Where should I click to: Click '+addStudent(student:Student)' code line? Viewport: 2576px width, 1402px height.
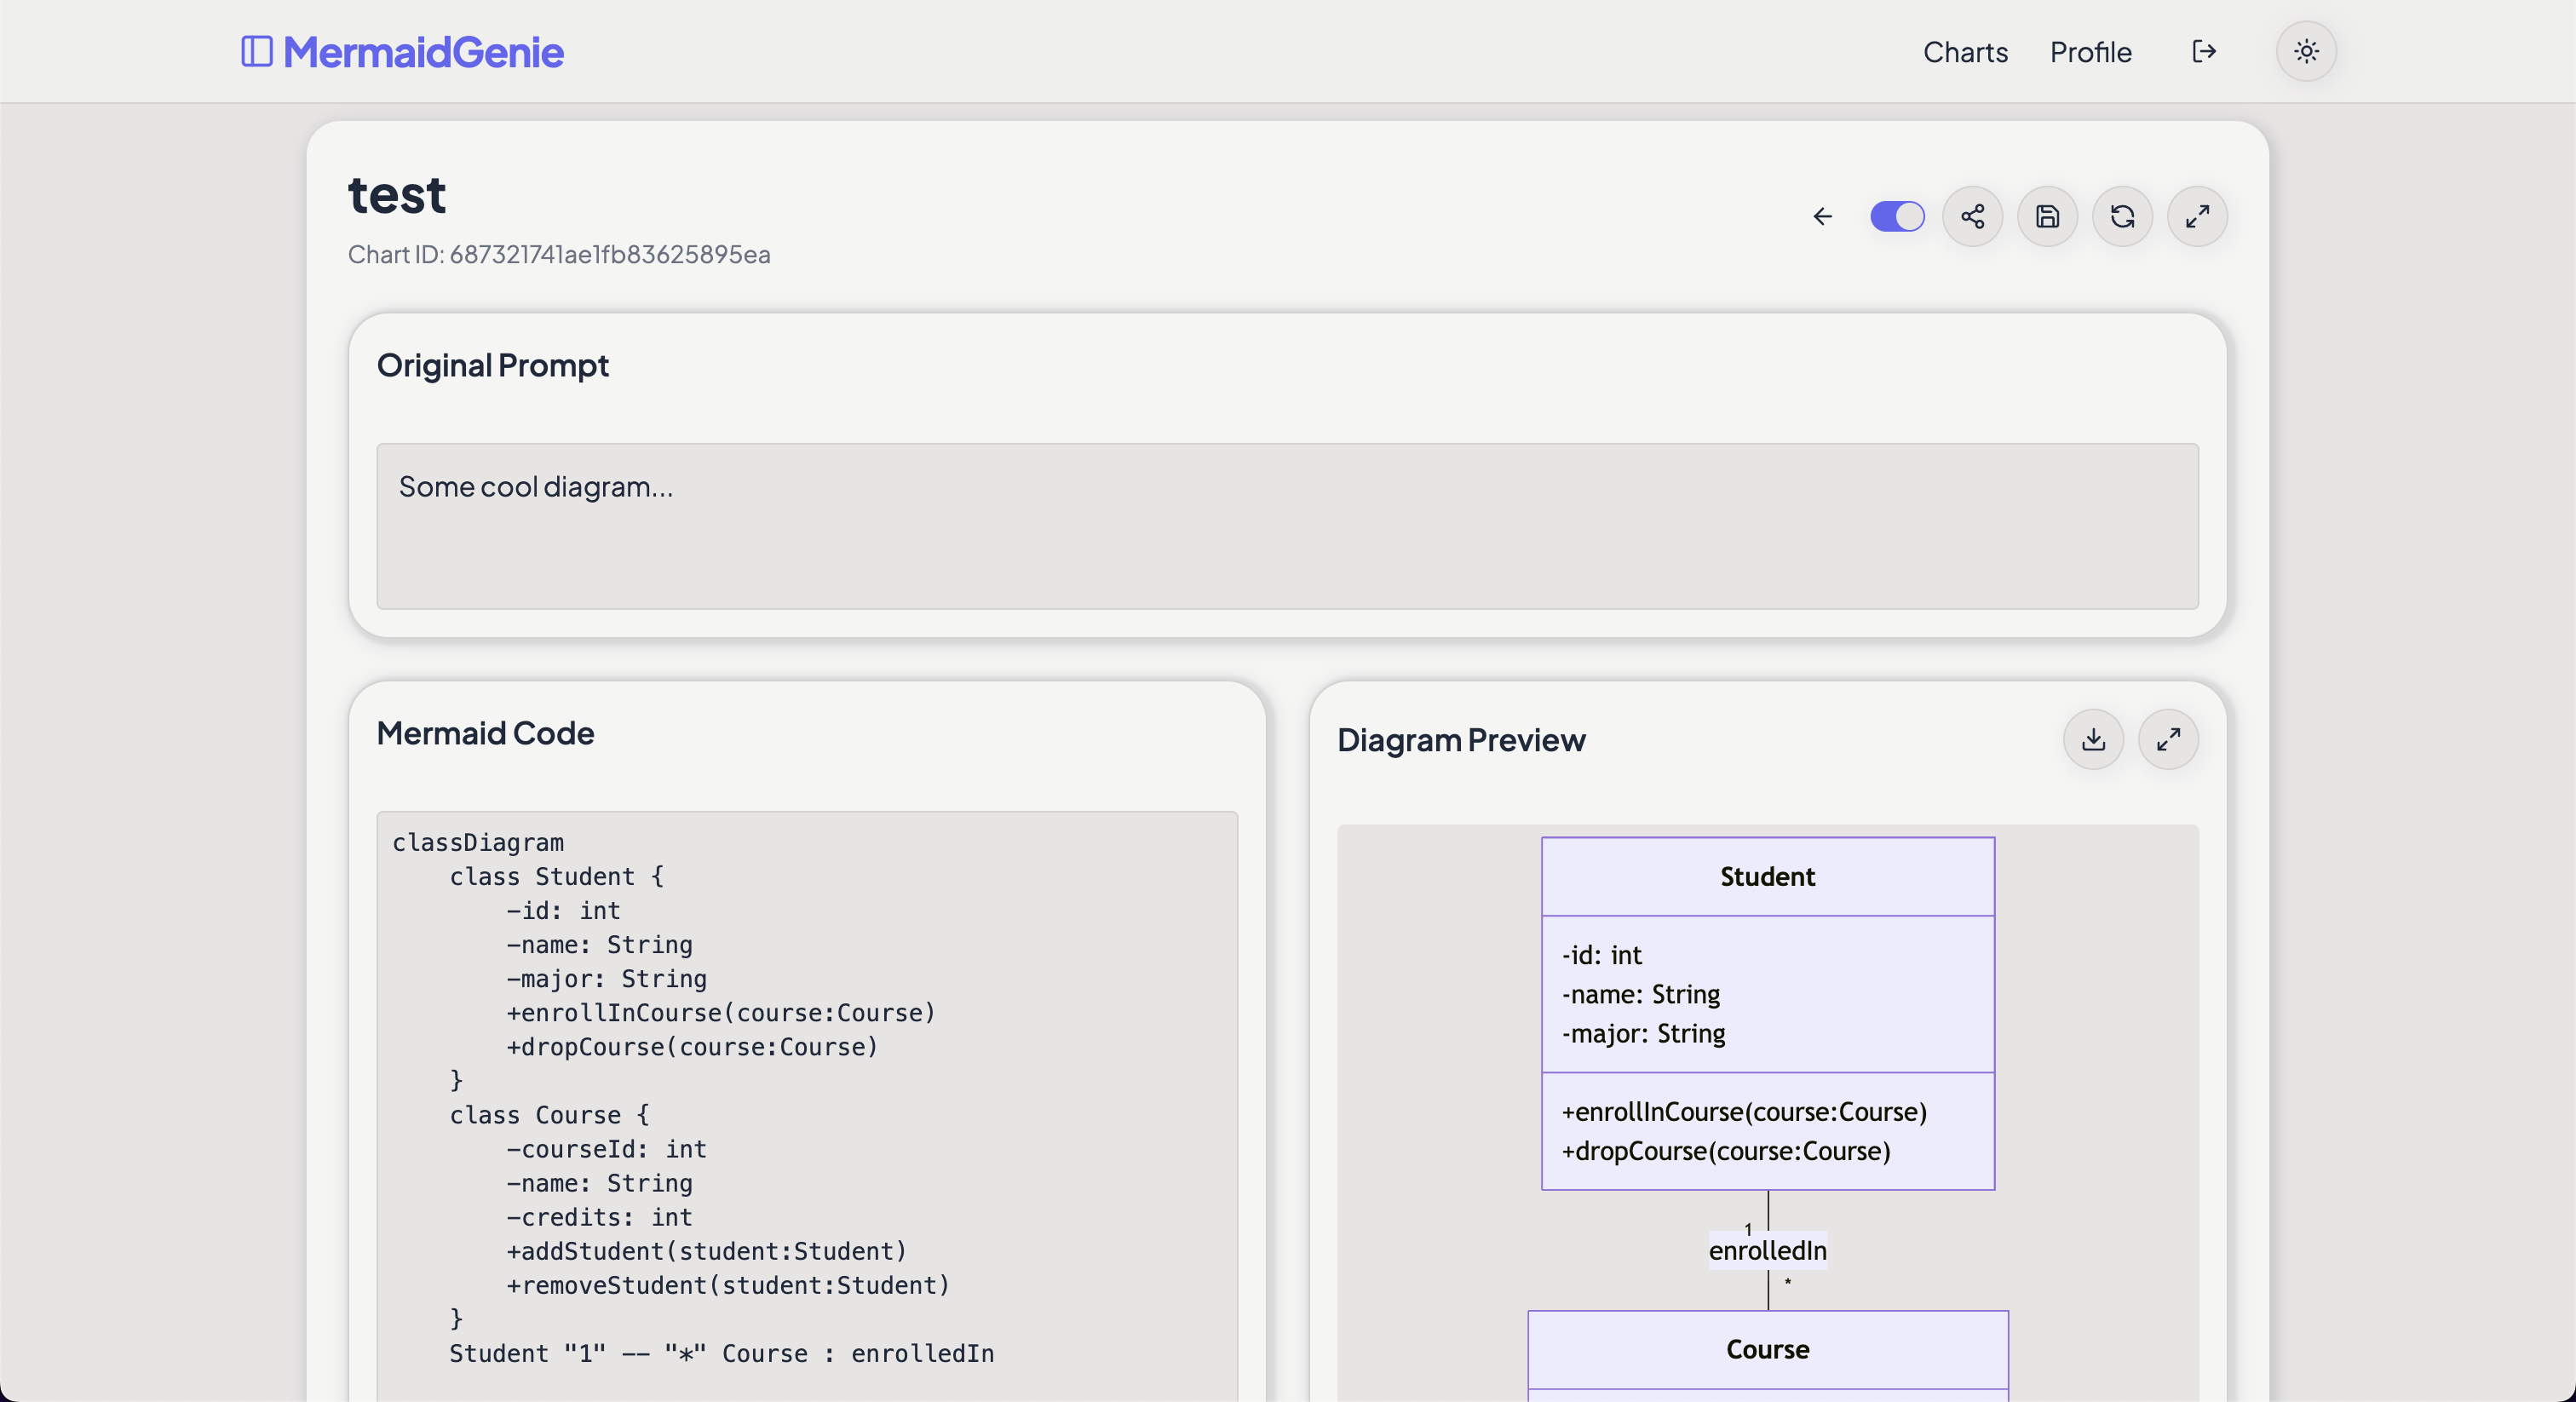[x=706, y=1250]
